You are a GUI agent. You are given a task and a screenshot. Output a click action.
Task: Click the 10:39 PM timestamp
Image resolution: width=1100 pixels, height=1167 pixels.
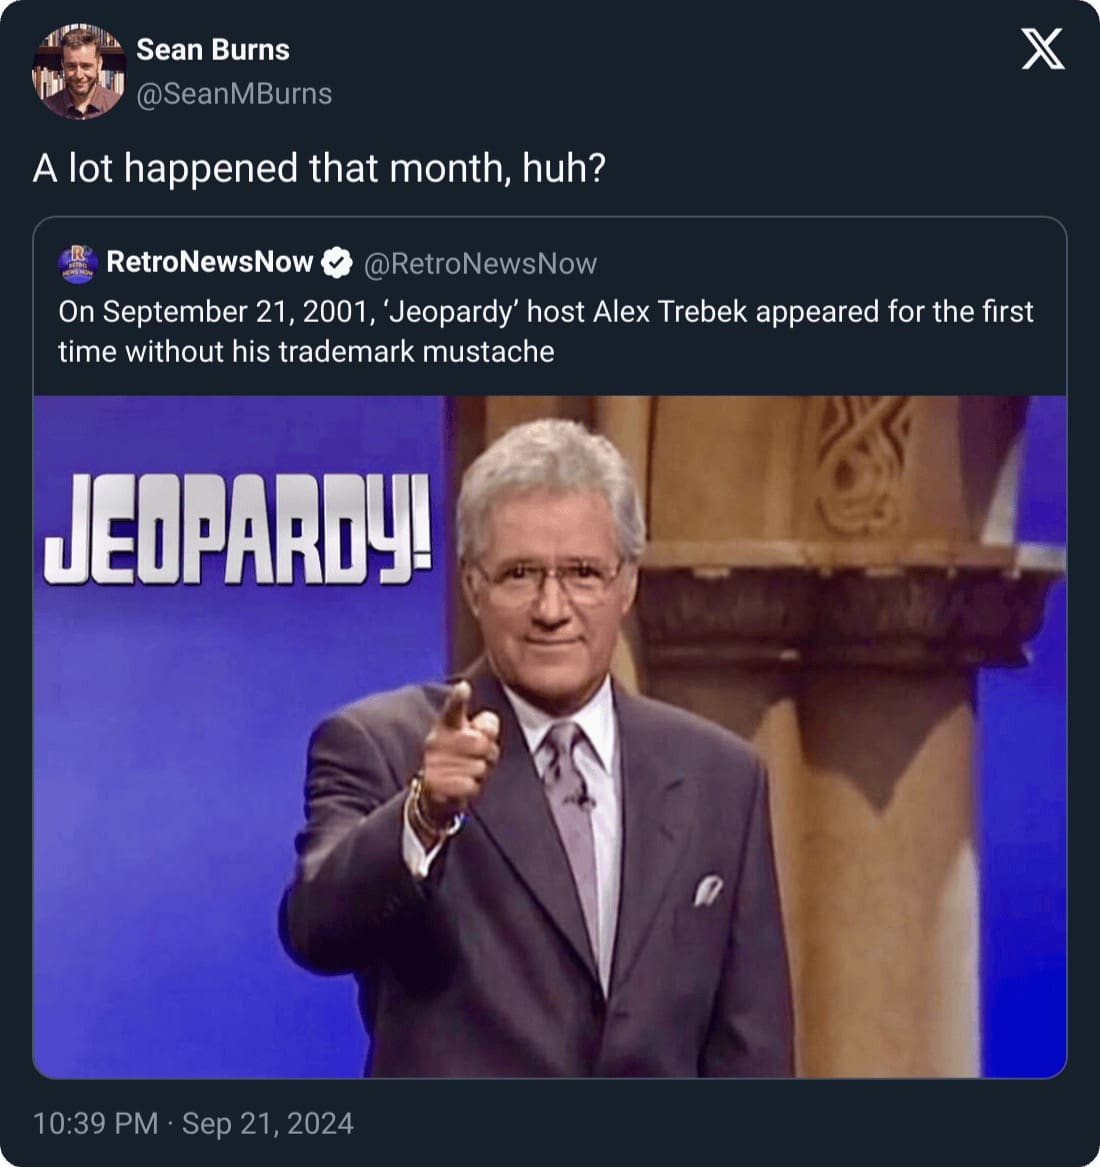coord(95,1123)
